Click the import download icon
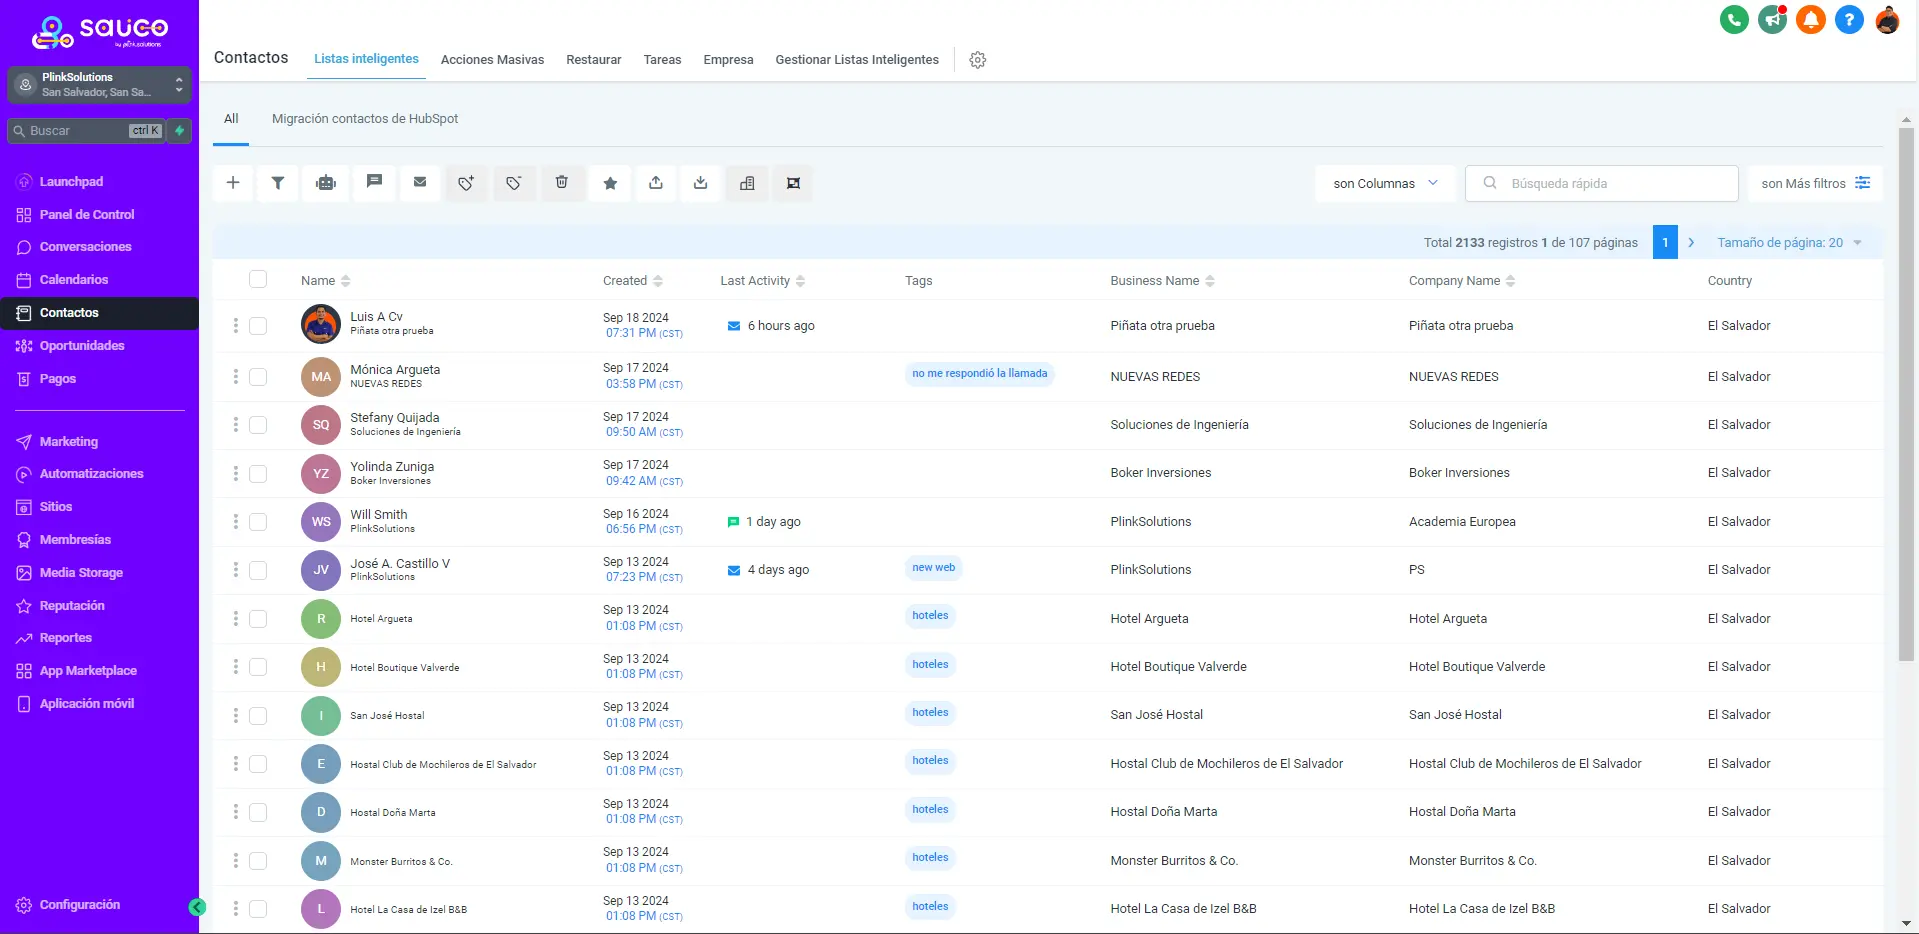Image resolution: width=1919 pixels, height=934 pixels. pyautogui.click(x=701, y=183)
